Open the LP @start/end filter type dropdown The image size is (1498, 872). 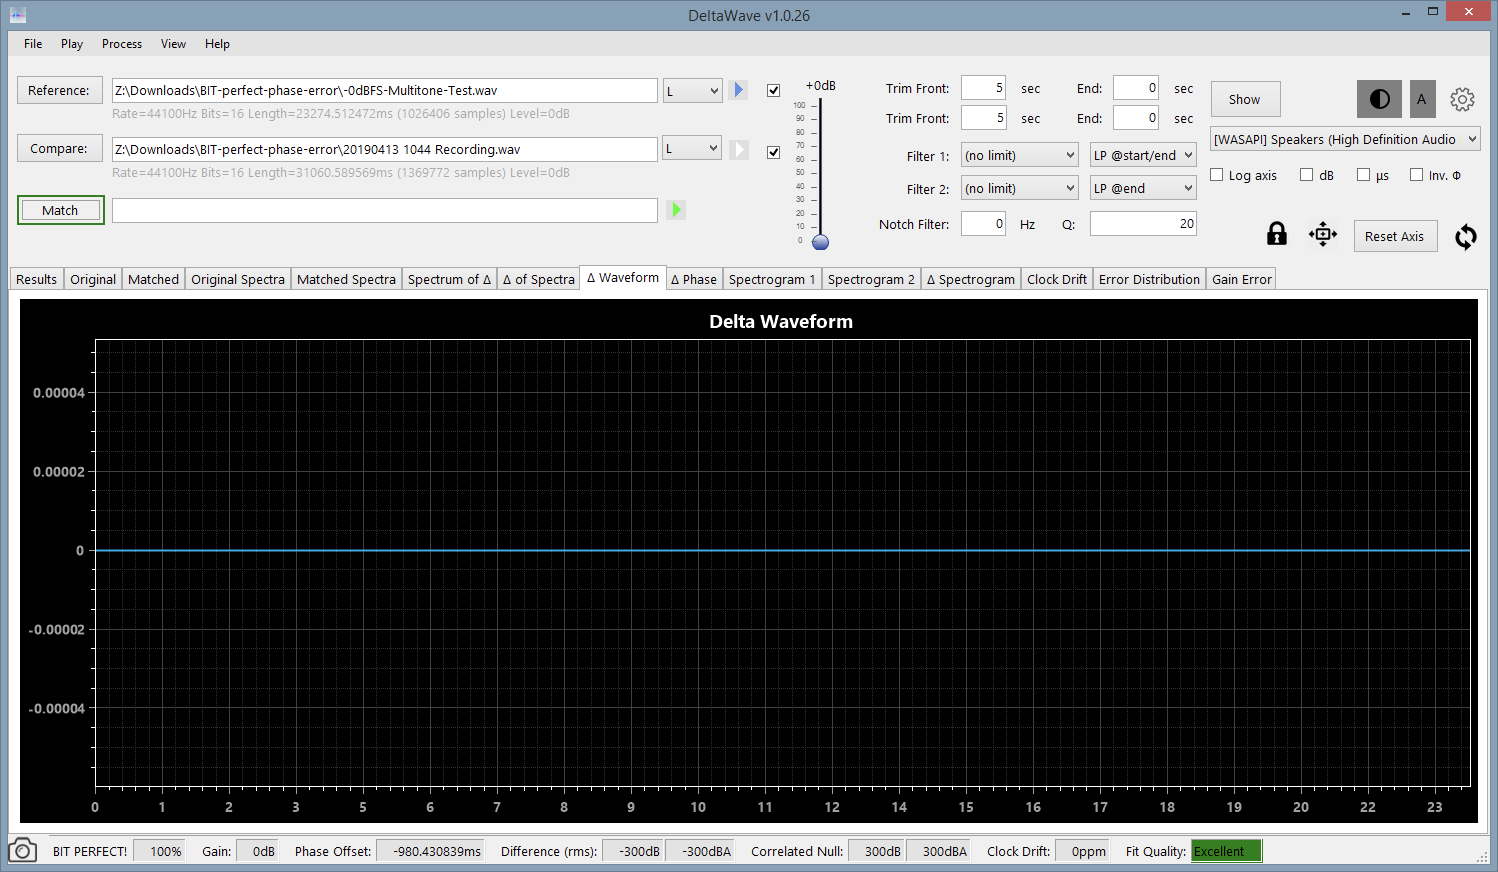(x=1143, y=155)
